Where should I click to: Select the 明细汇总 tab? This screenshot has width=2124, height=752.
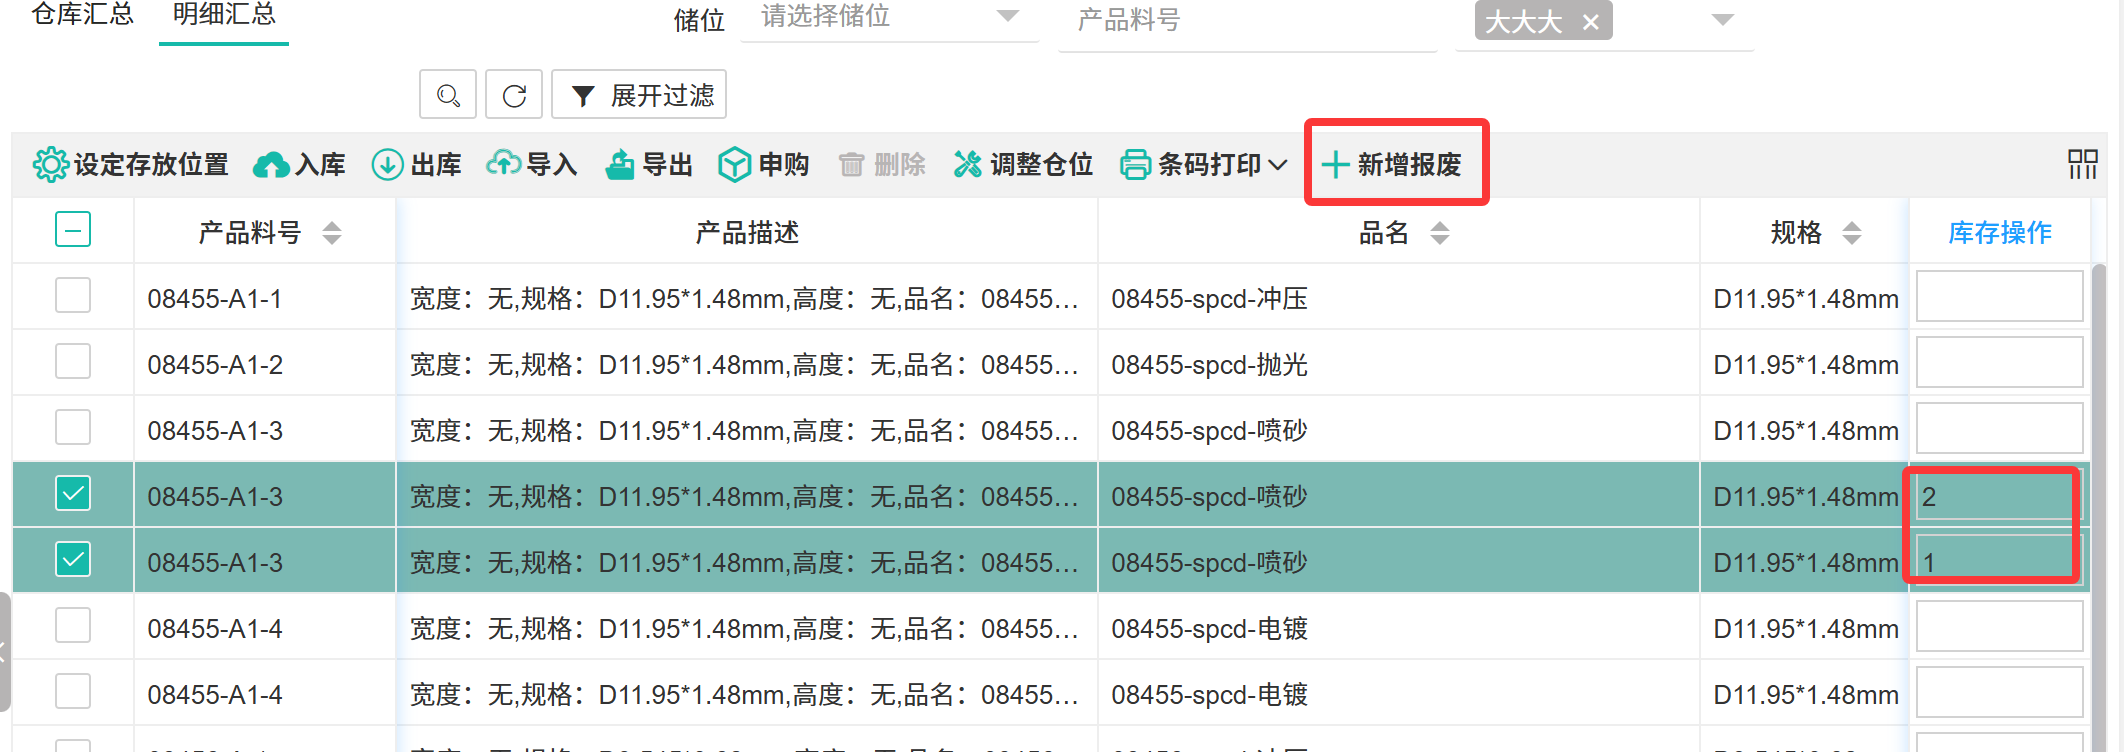click(x=224, y=14)
